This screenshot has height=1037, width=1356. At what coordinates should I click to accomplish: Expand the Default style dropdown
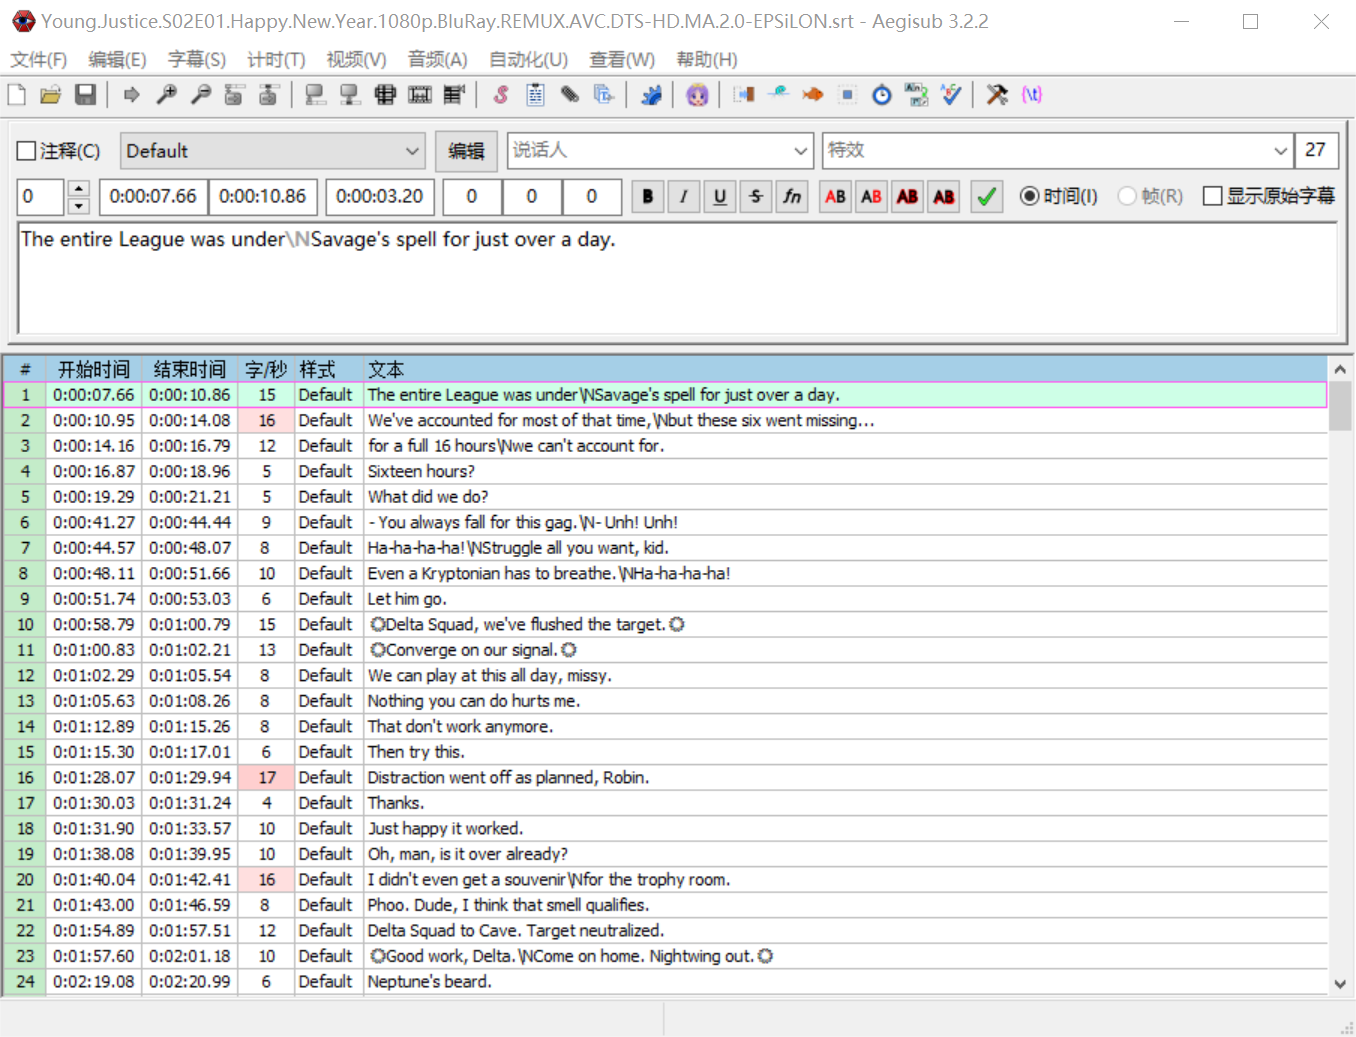pyautogui.click(x=412, y=151)
